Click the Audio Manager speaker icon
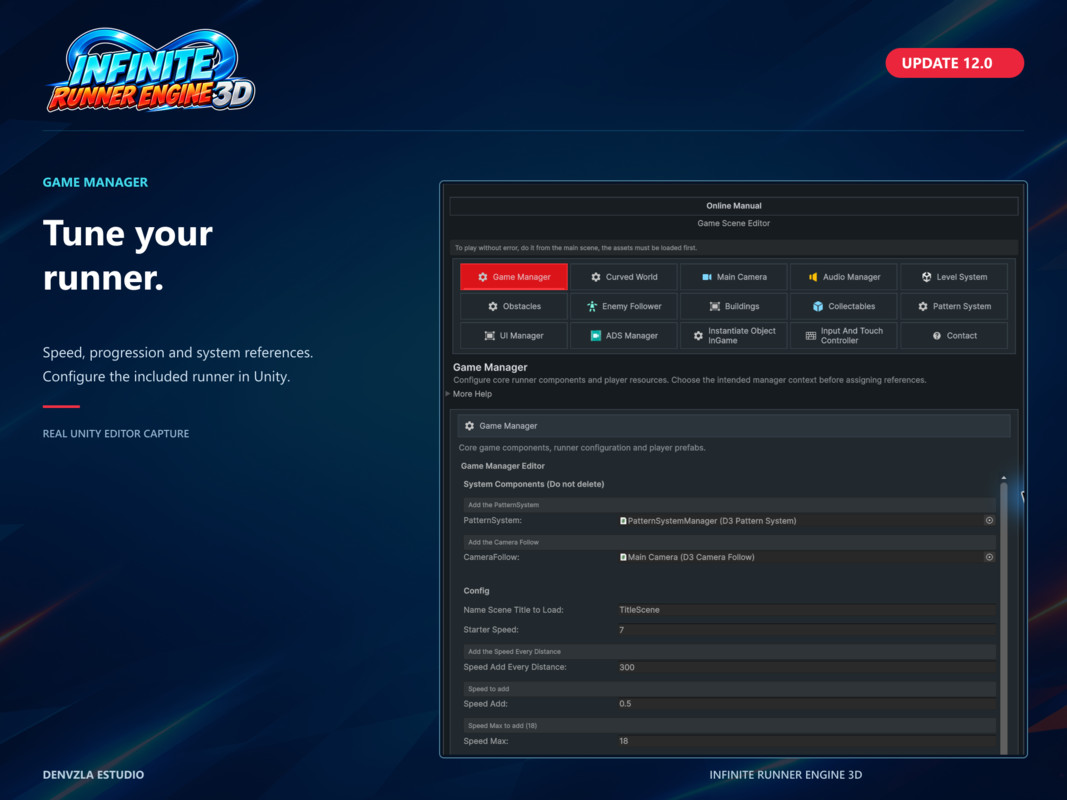 click(812, 277)
